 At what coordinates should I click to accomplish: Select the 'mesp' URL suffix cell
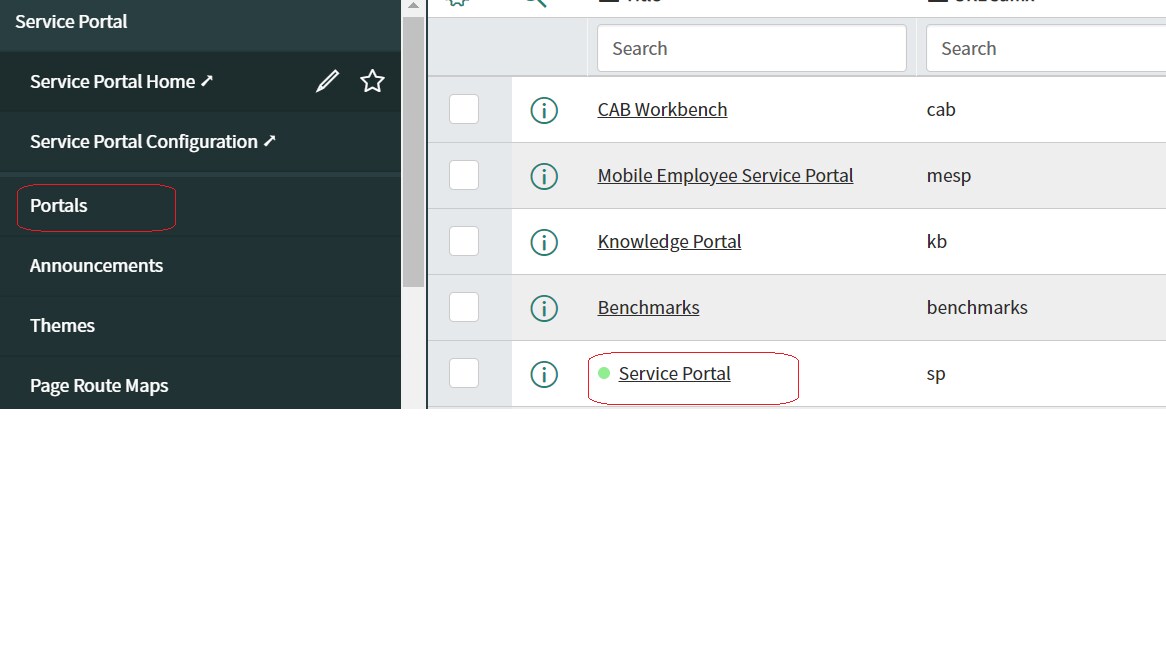coord(949,176)
